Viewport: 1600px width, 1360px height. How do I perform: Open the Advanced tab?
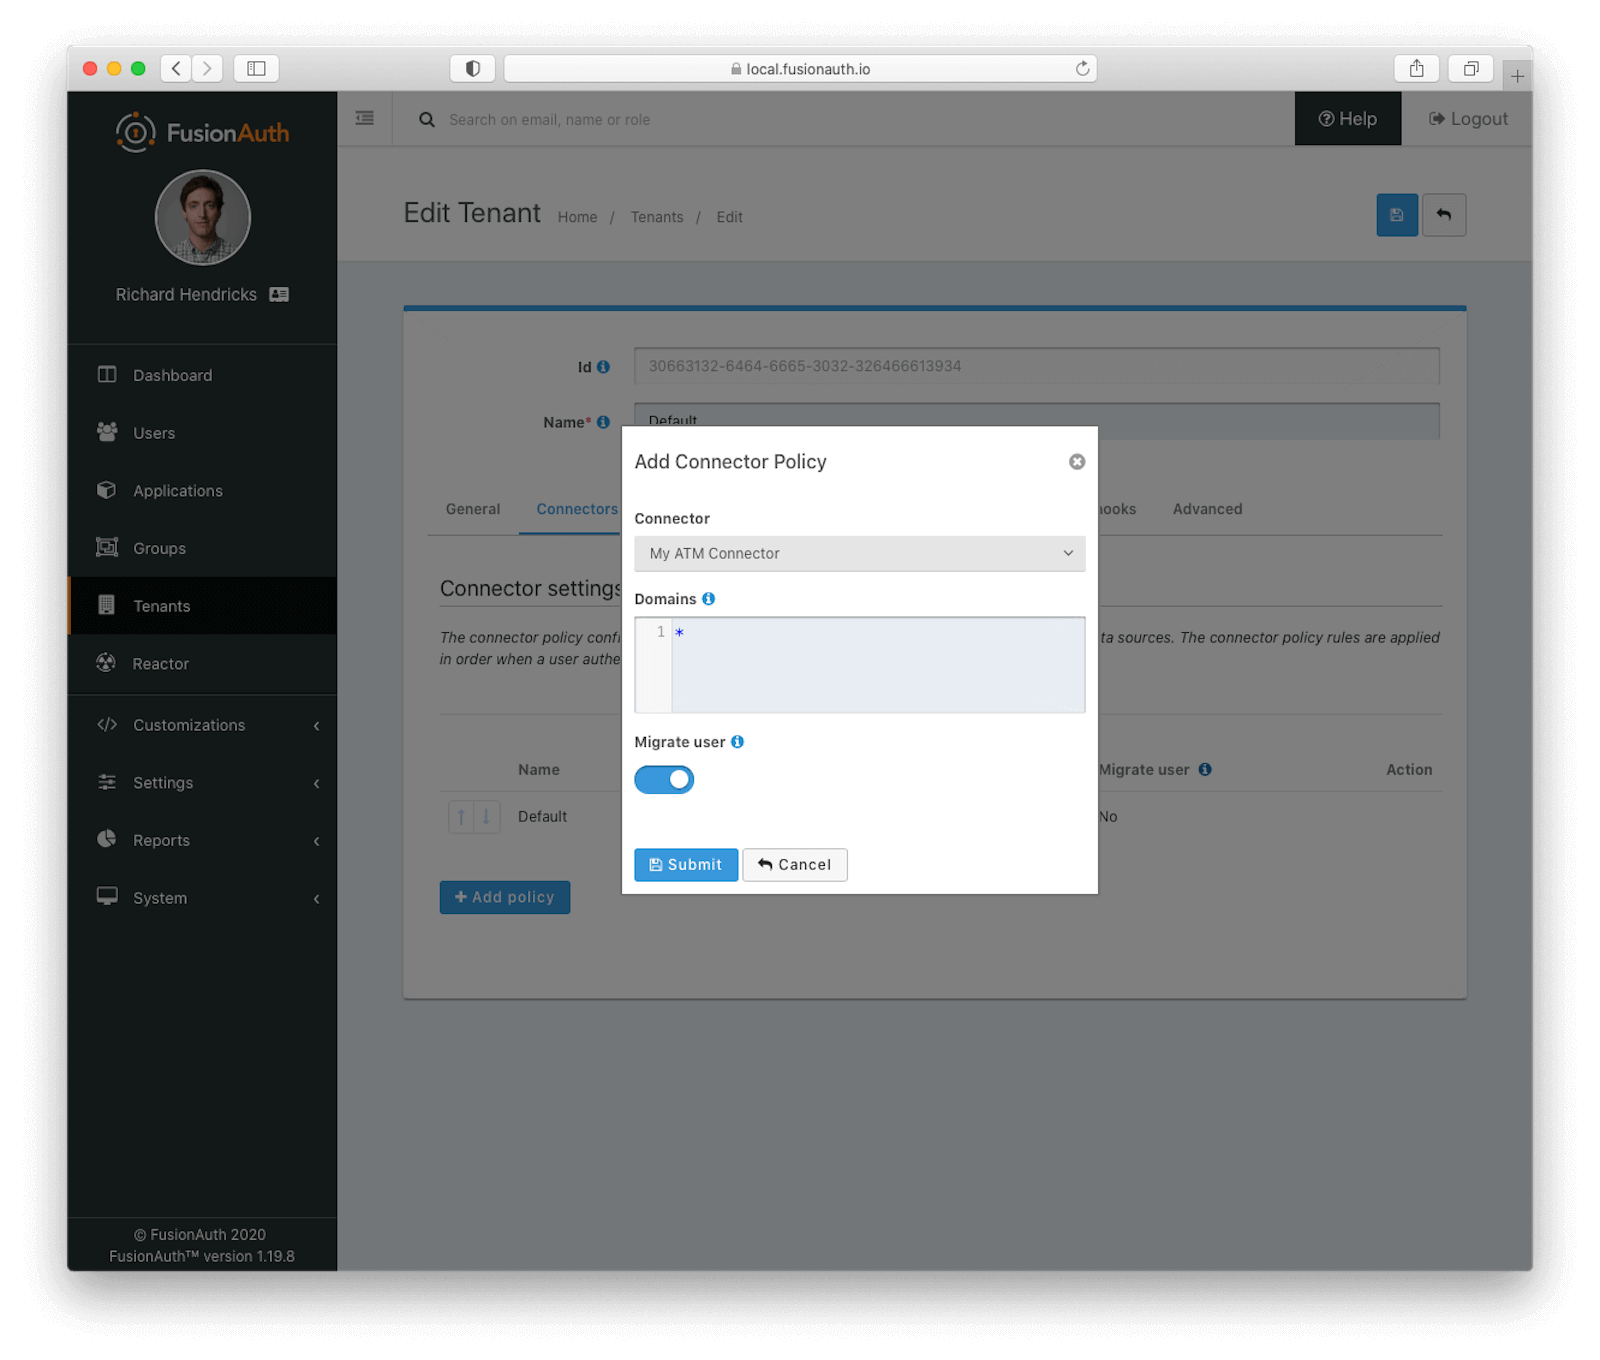pos(1206,509)
